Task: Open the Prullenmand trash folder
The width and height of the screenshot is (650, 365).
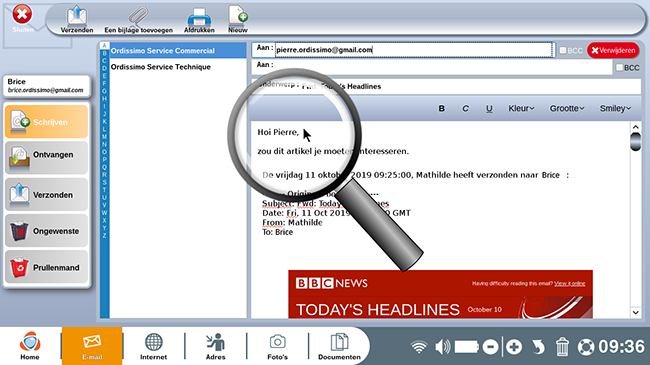Action: (x=46, y=267)
